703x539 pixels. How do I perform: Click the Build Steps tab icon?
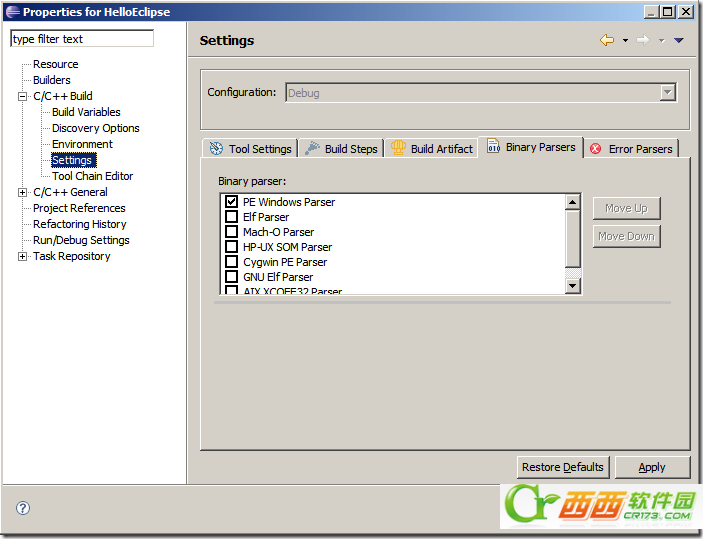point(312,148)
